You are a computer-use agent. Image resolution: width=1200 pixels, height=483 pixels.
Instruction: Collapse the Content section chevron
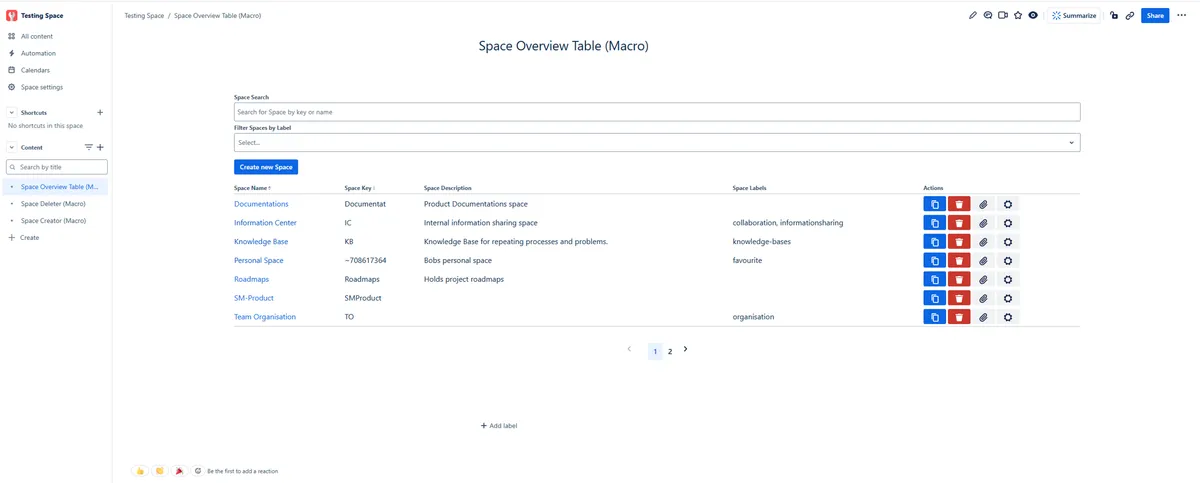12,147
